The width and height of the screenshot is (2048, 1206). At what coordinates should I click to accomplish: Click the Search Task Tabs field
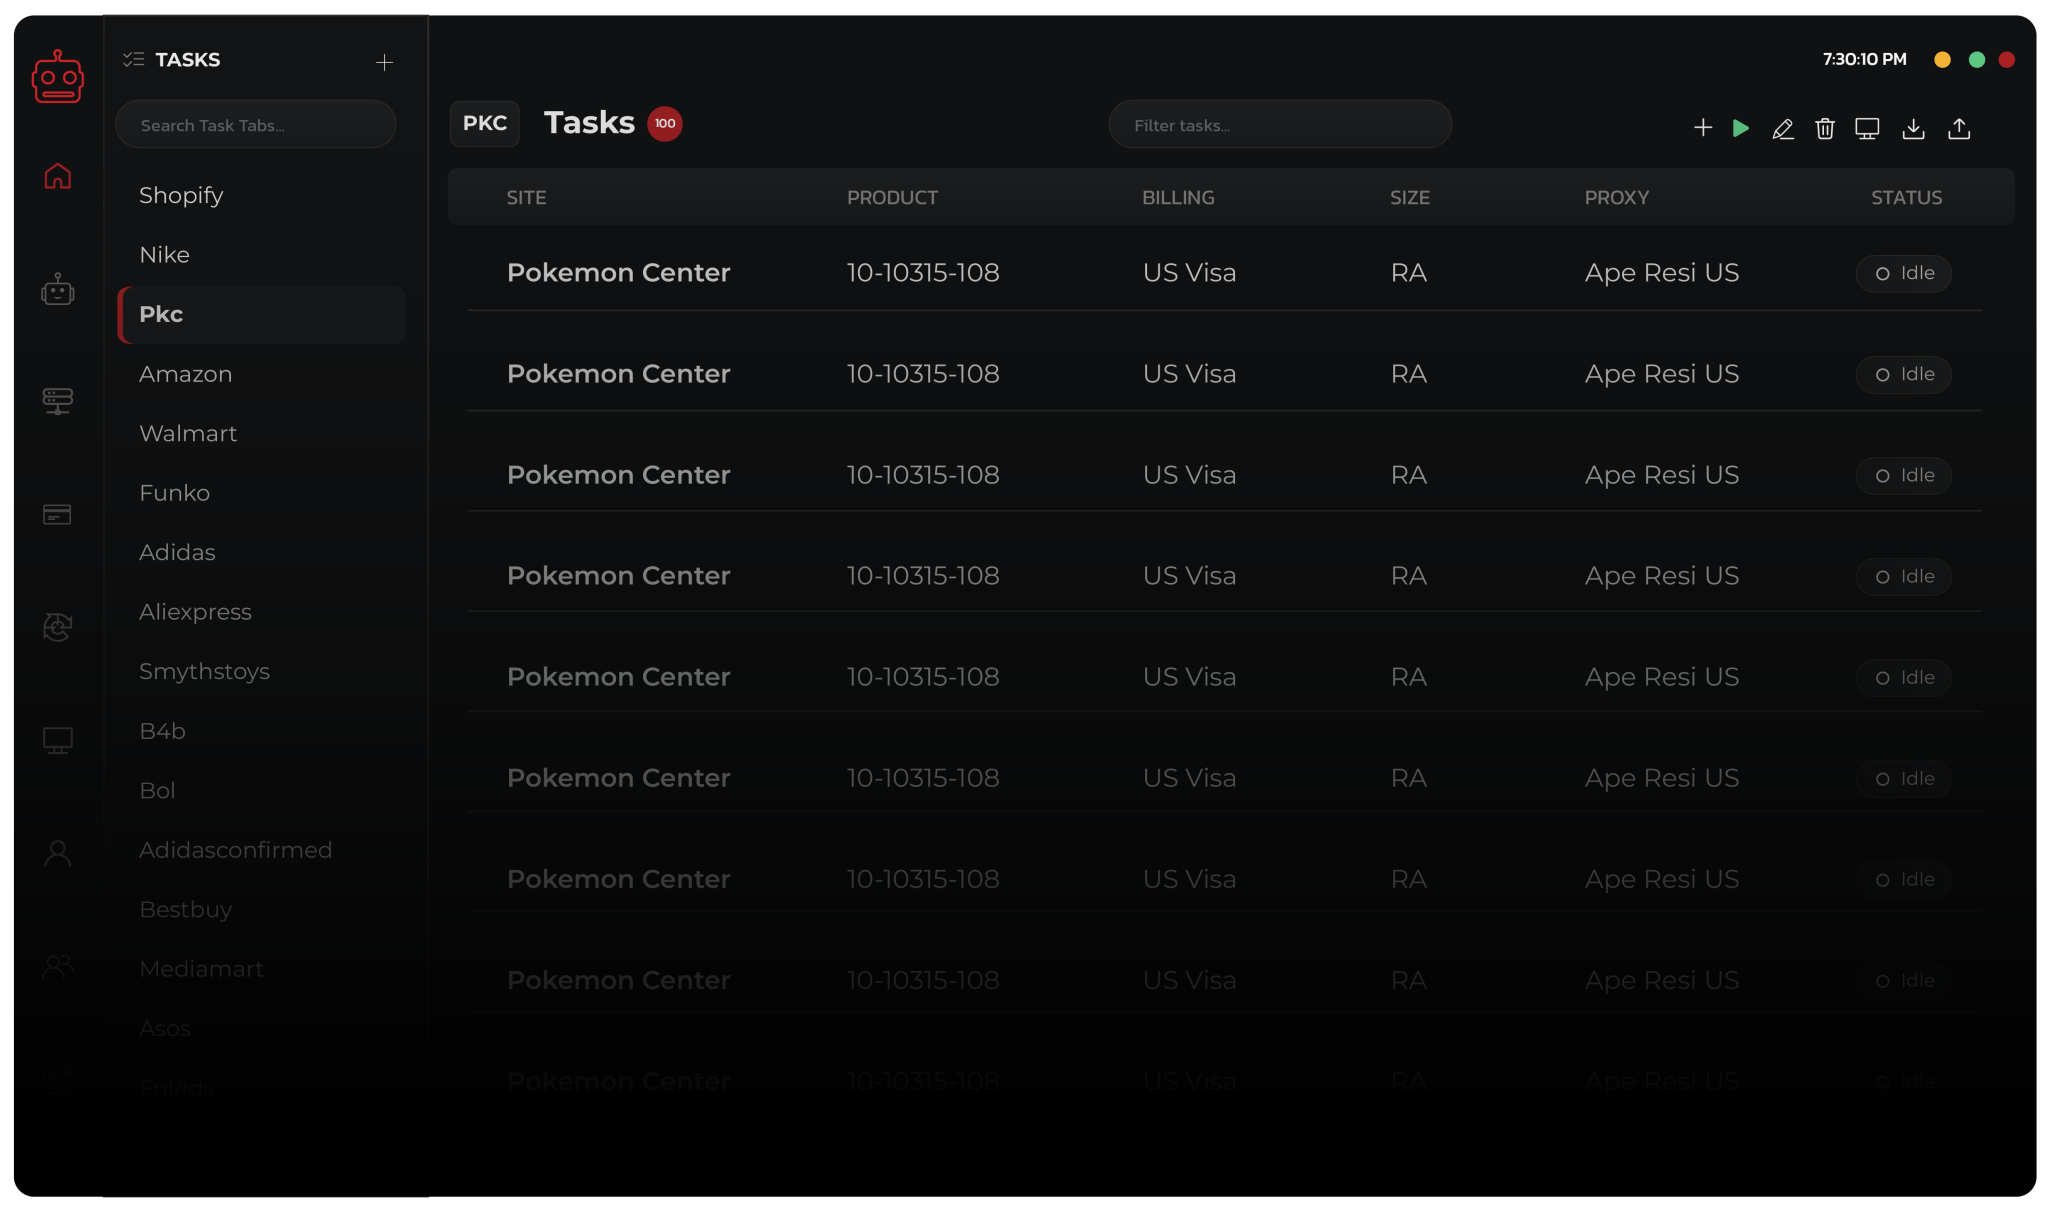point(256,125)
